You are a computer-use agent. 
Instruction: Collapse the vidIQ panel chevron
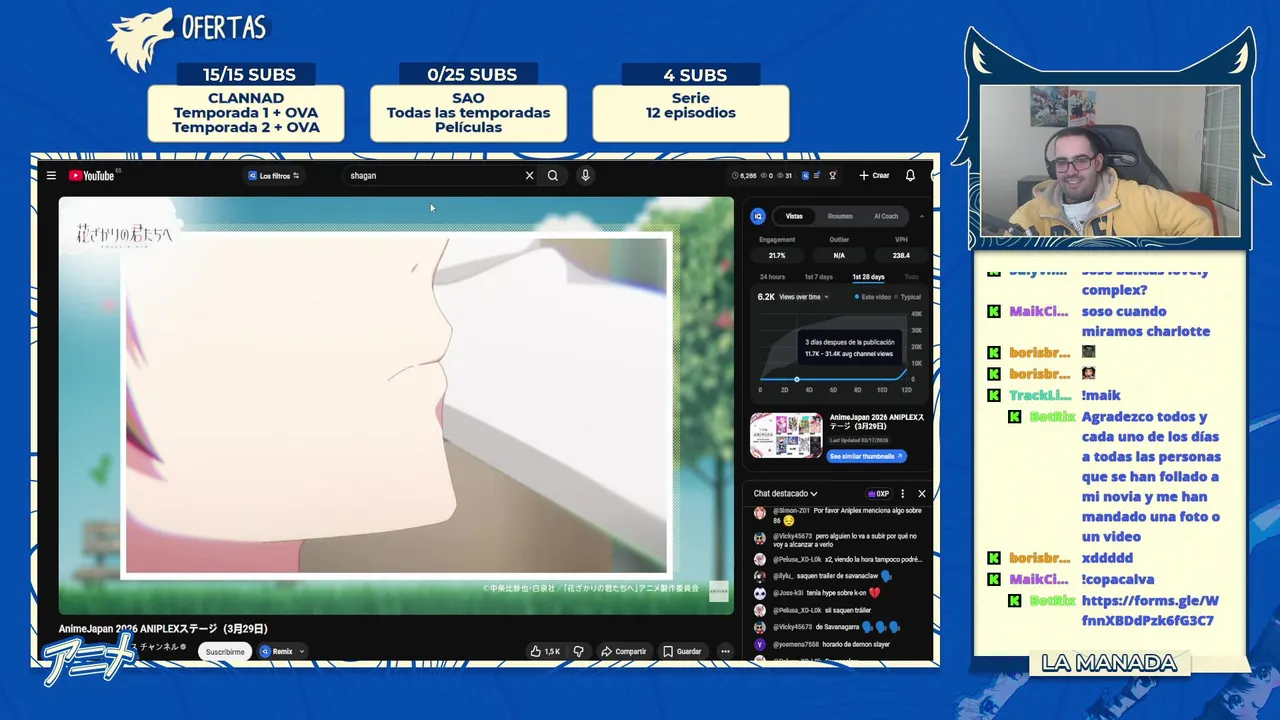pyautogui.click(x=921, y=216)
